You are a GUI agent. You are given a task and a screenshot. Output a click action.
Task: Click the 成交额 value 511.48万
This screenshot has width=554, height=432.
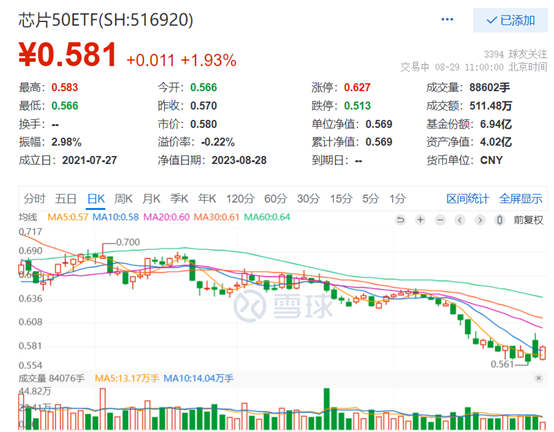click(x=491, y=106)
